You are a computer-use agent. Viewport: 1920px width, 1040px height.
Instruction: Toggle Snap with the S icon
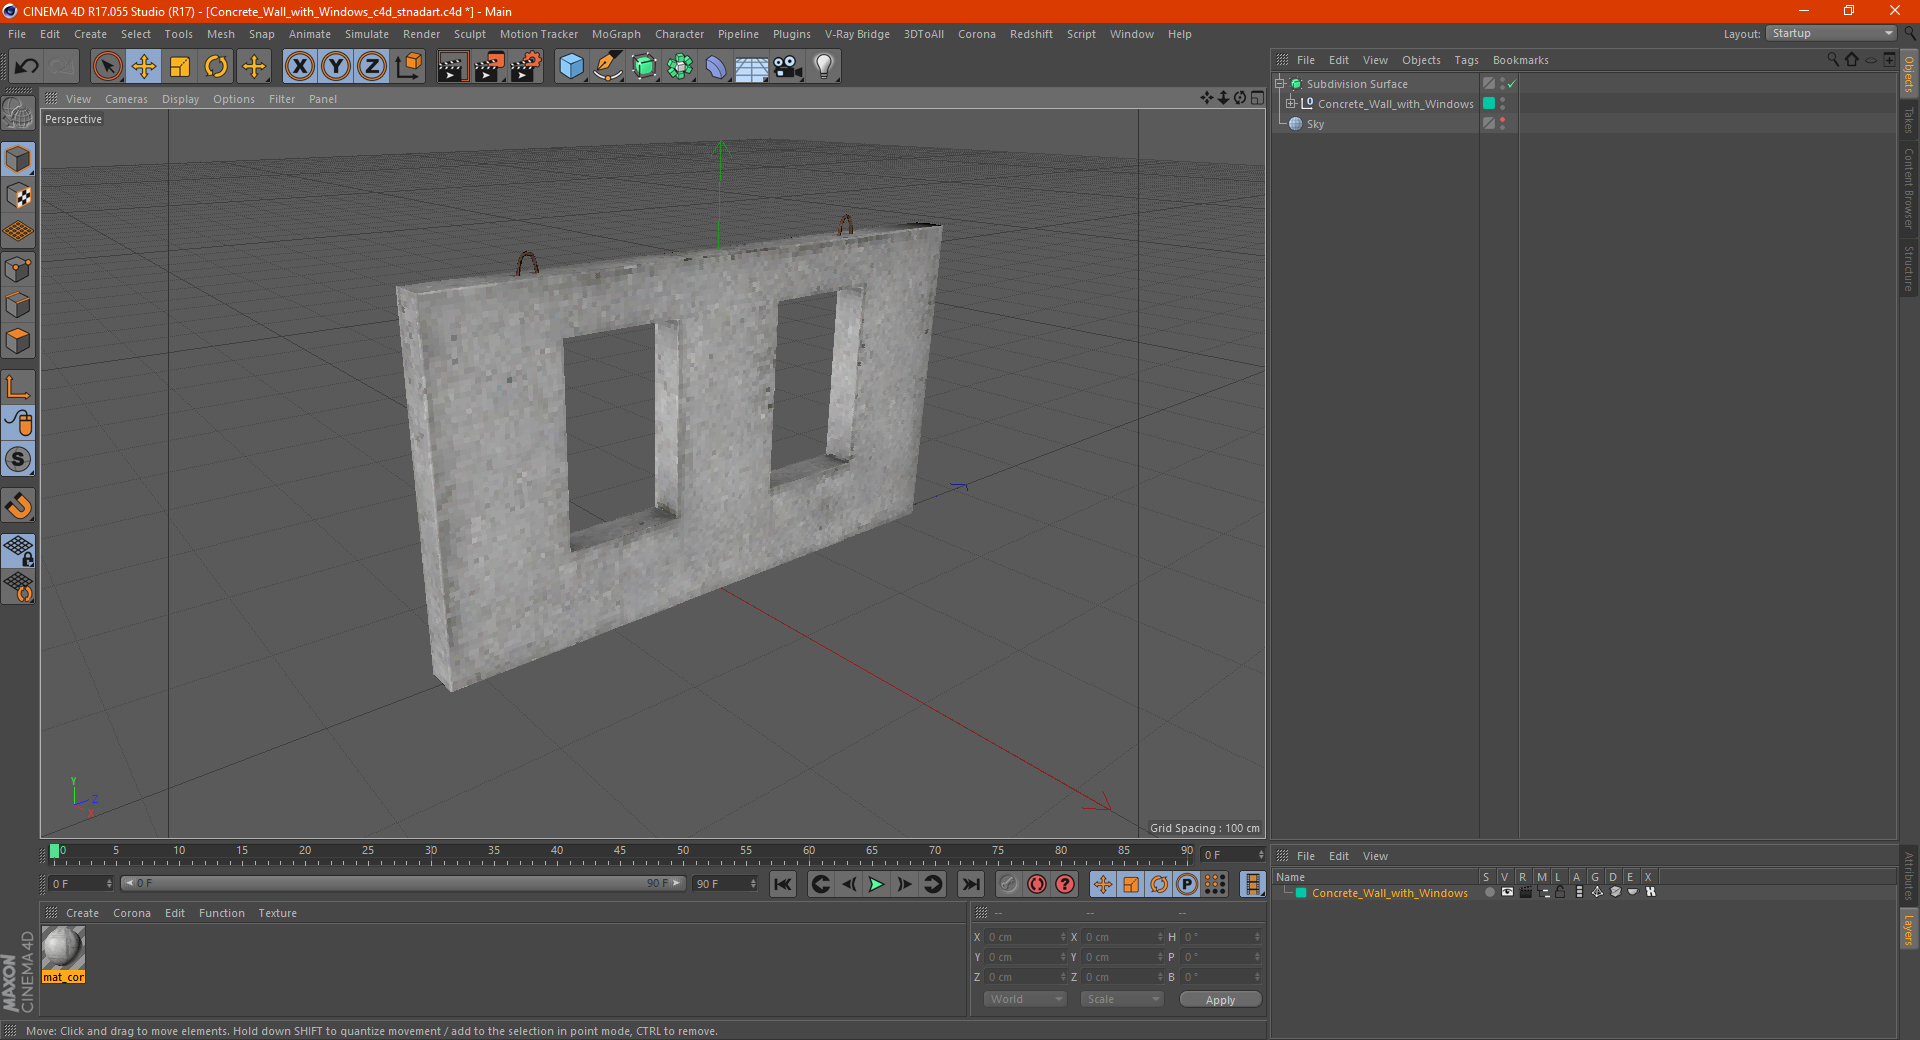coord(18,460)
